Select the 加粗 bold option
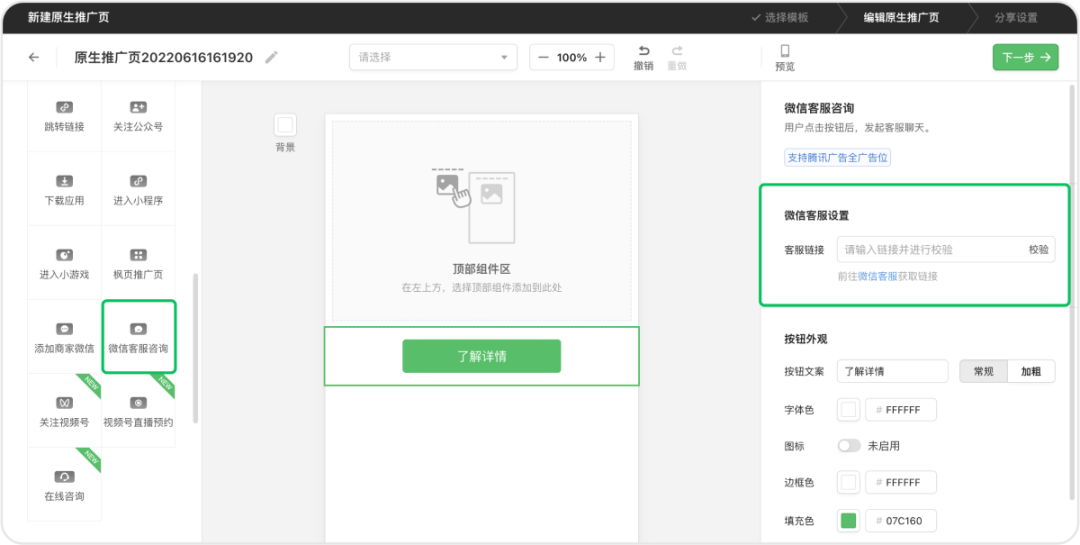 [1031, 371]
